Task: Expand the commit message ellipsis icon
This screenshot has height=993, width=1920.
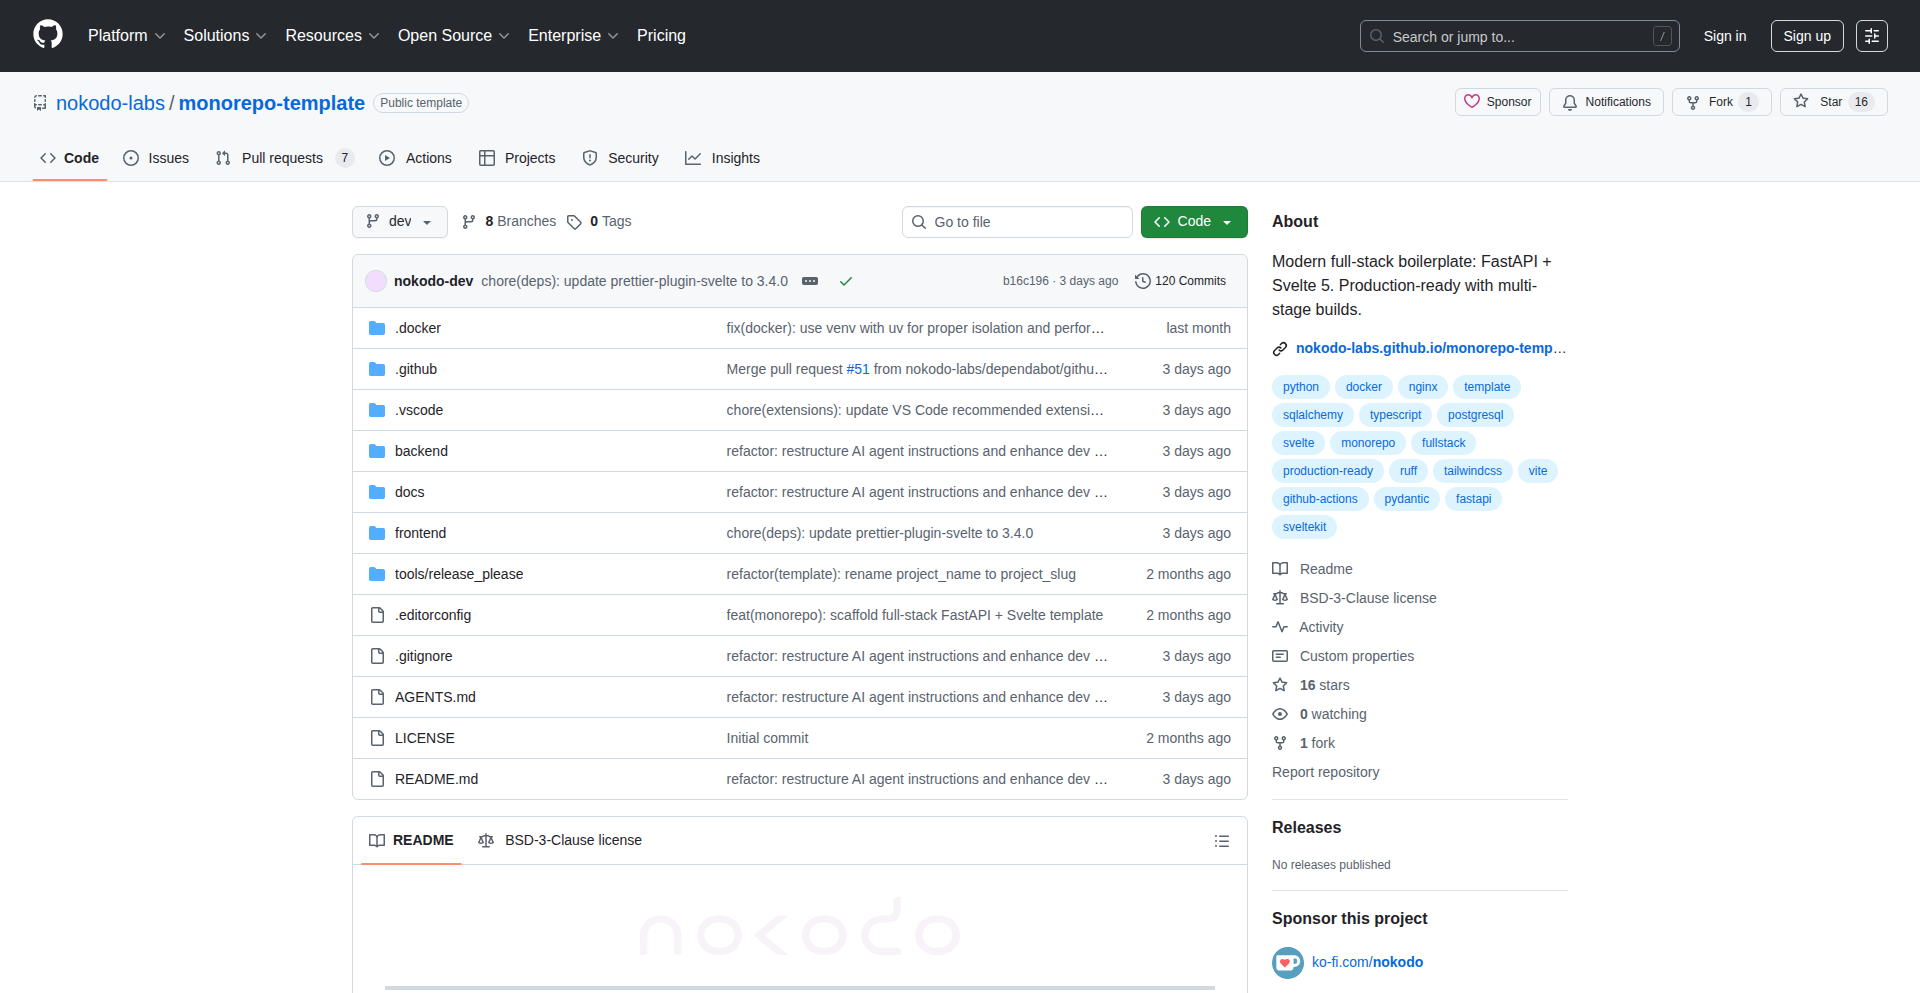Action: point(810,281)
